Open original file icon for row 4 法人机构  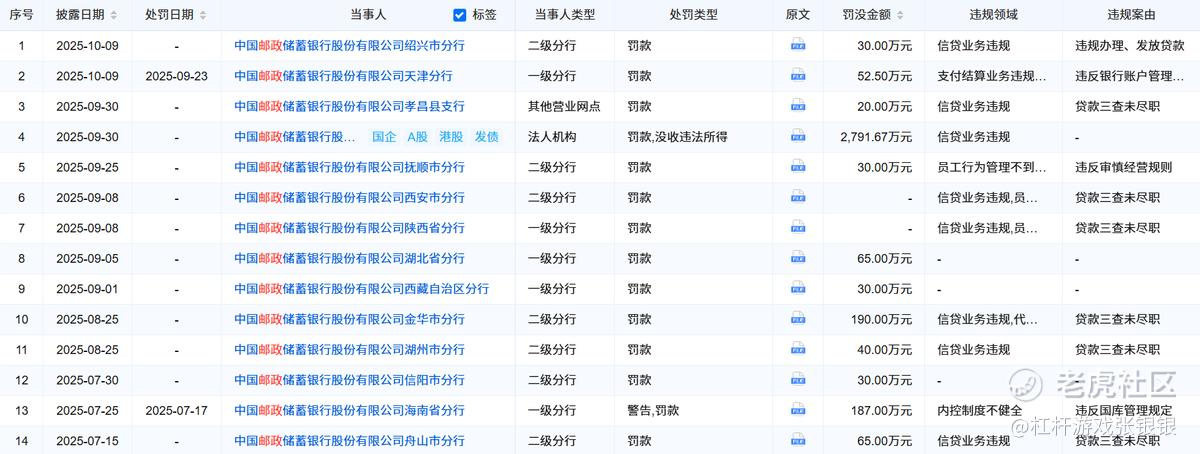(x=798, y=137)
